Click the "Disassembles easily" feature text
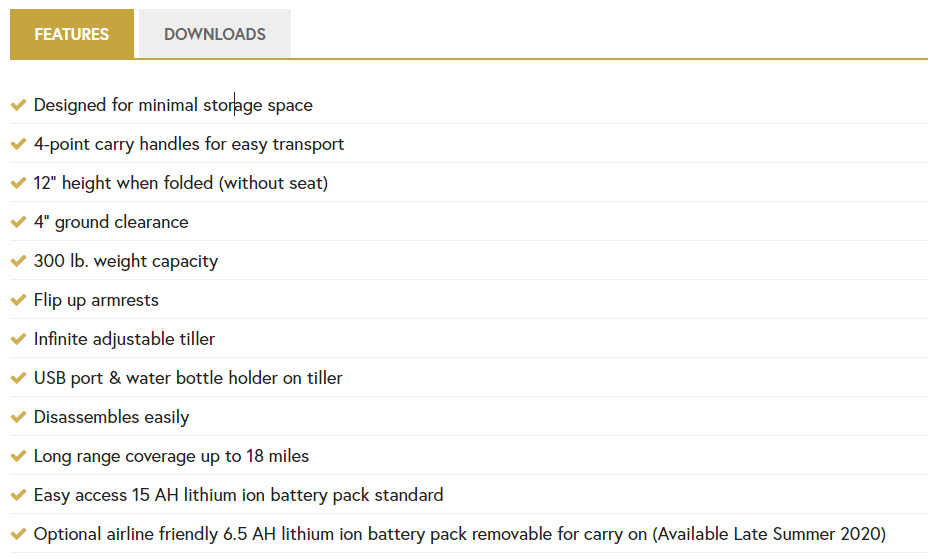 click(111, 417)
